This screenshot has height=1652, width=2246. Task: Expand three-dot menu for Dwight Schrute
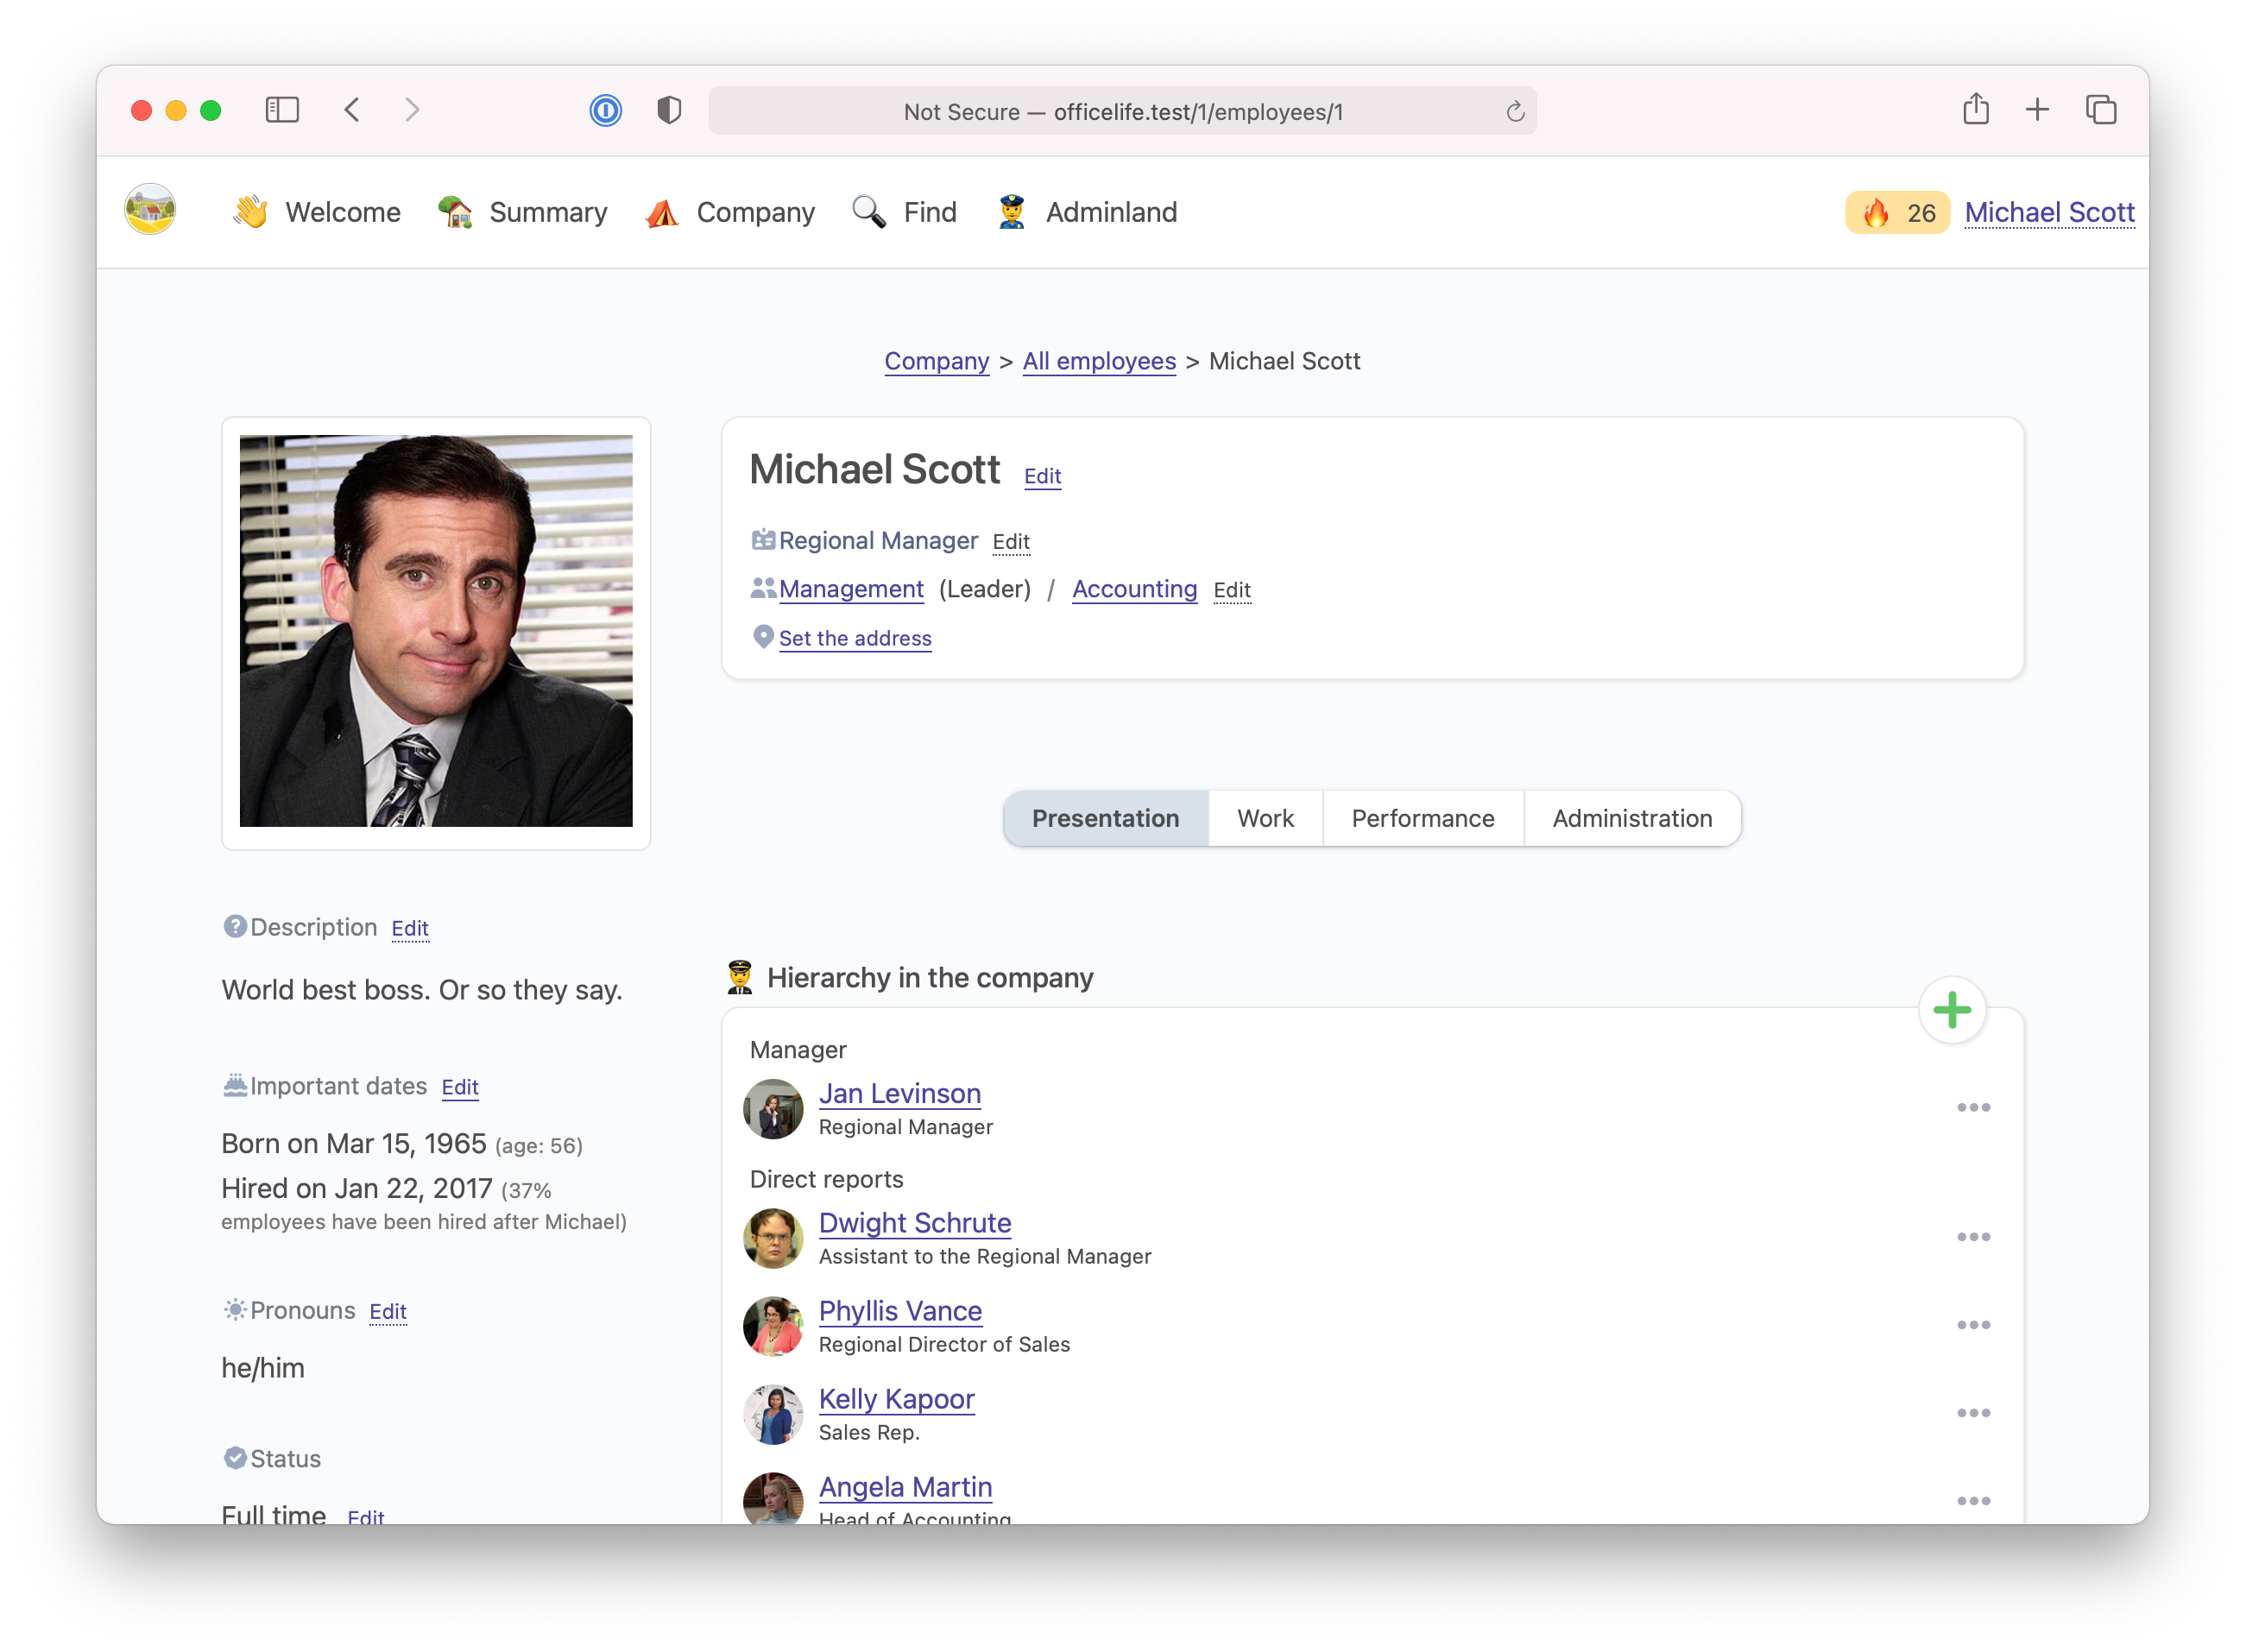(x=1973, y=1237)
